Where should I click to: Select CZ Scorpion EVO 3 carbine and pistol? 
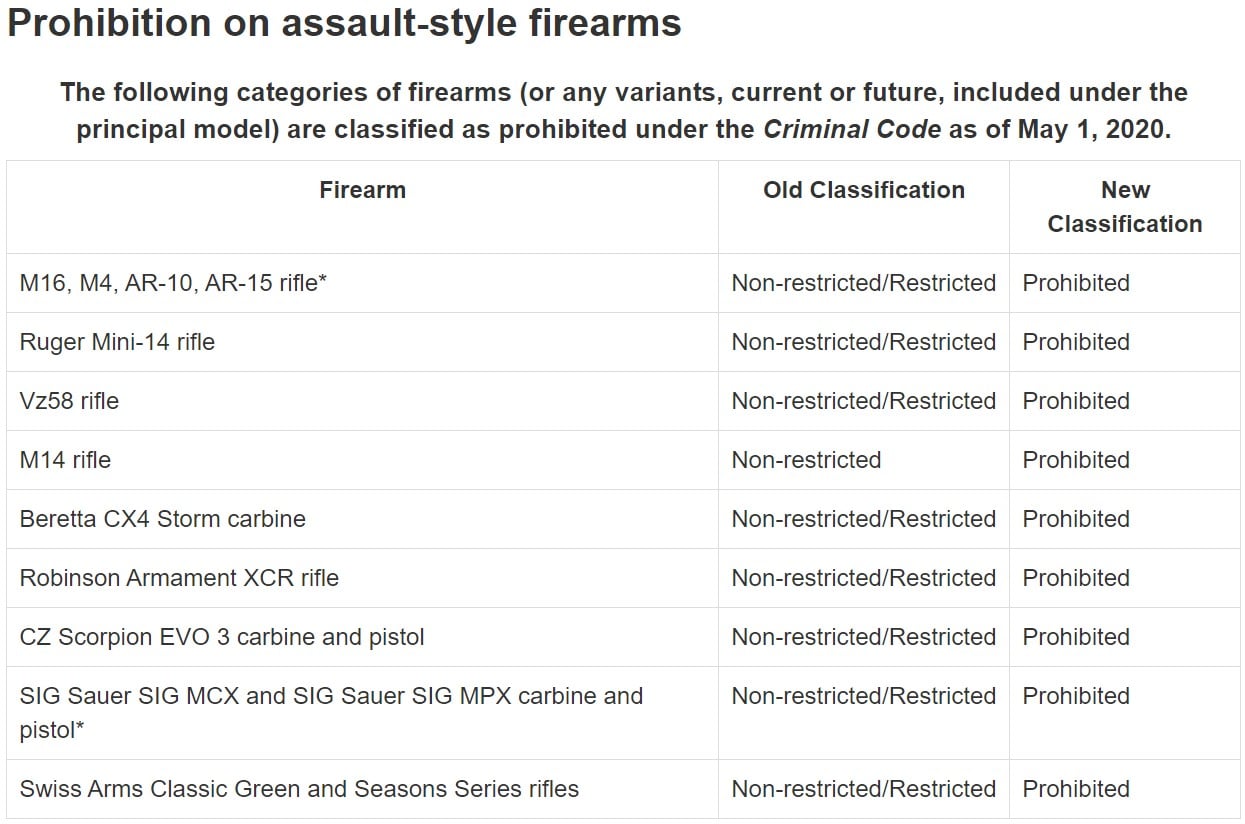click(x=222, y=637)
